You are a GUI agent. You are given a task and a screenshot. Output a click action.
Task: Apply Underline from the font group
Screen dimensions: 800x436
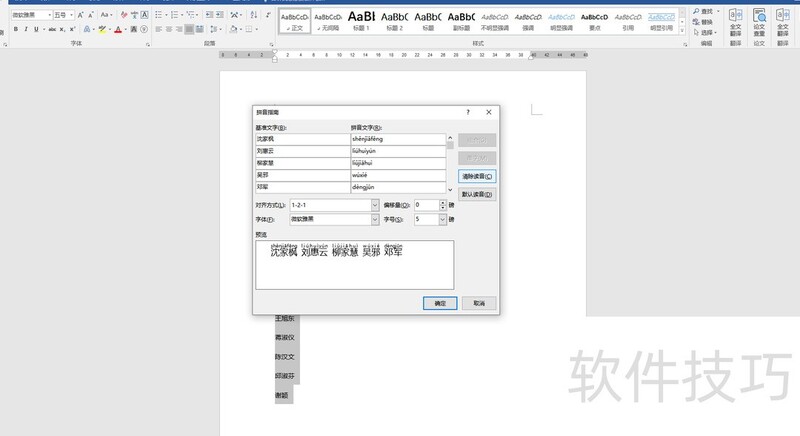(37, 29)
